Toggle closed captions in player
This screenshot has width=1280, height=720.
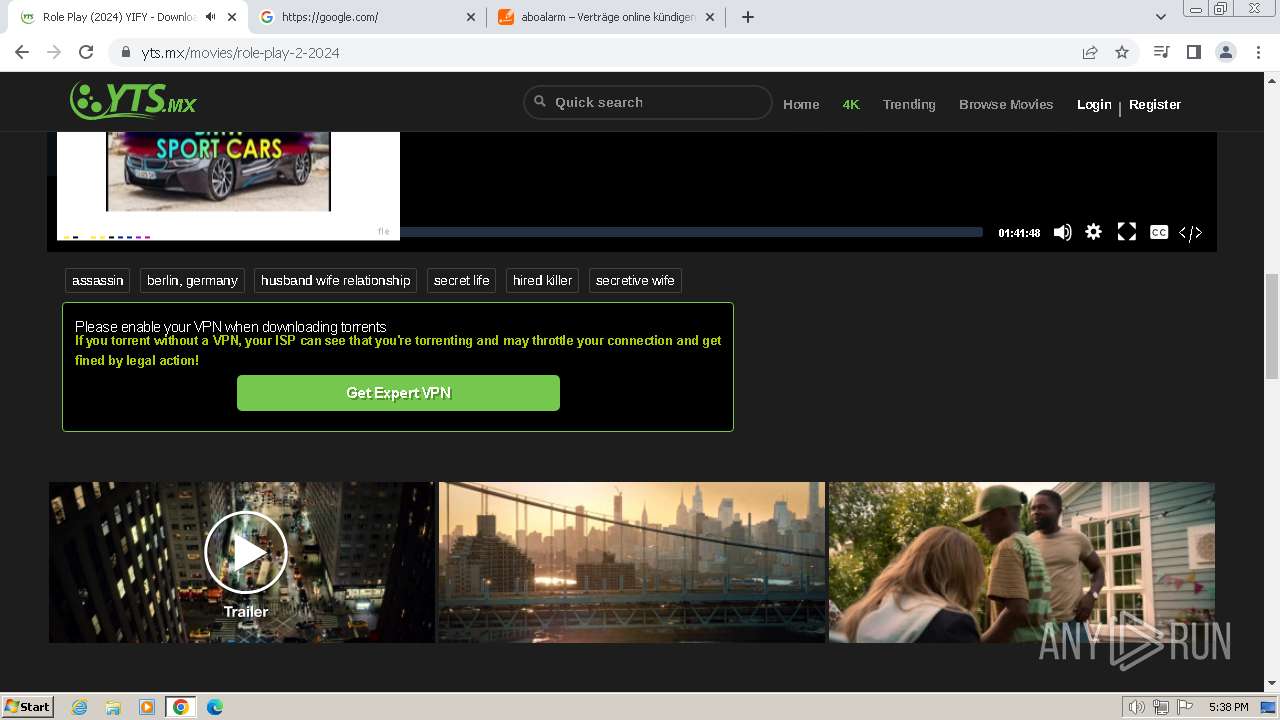tap(1159, 232)
